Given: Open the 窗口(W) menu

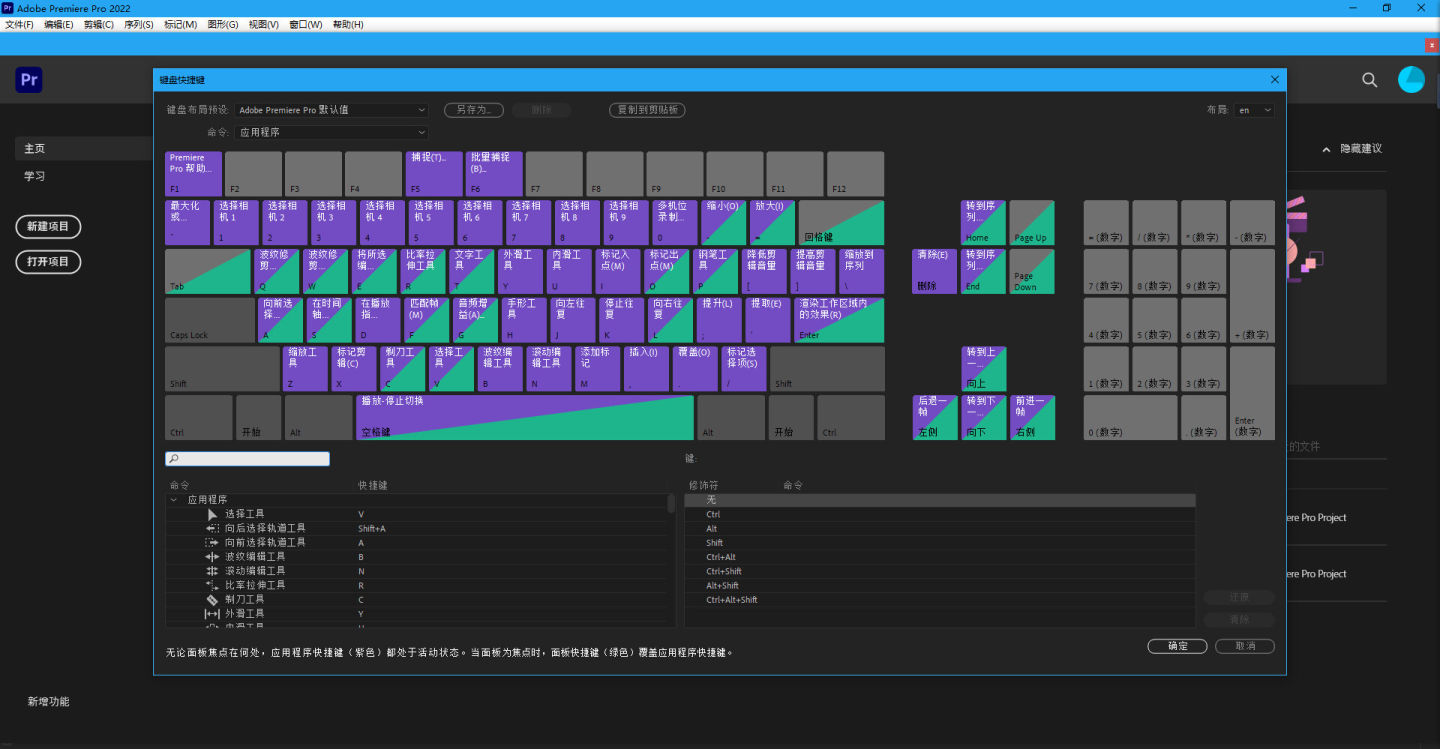Looking at the screenshot, I should 305,24.
